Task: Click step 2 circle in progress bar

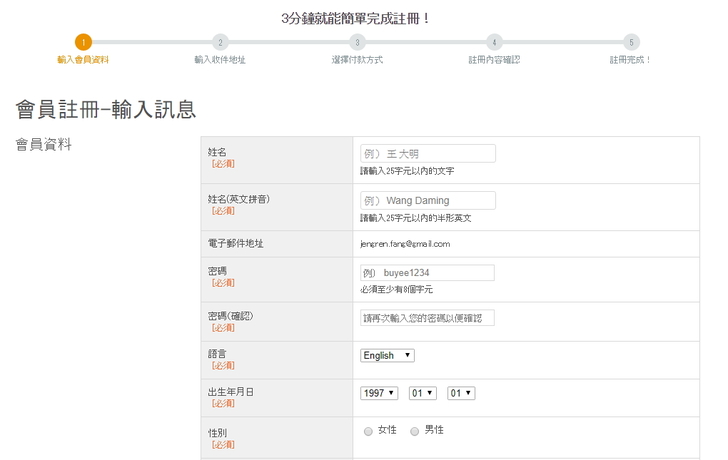Action: [220, 42]
